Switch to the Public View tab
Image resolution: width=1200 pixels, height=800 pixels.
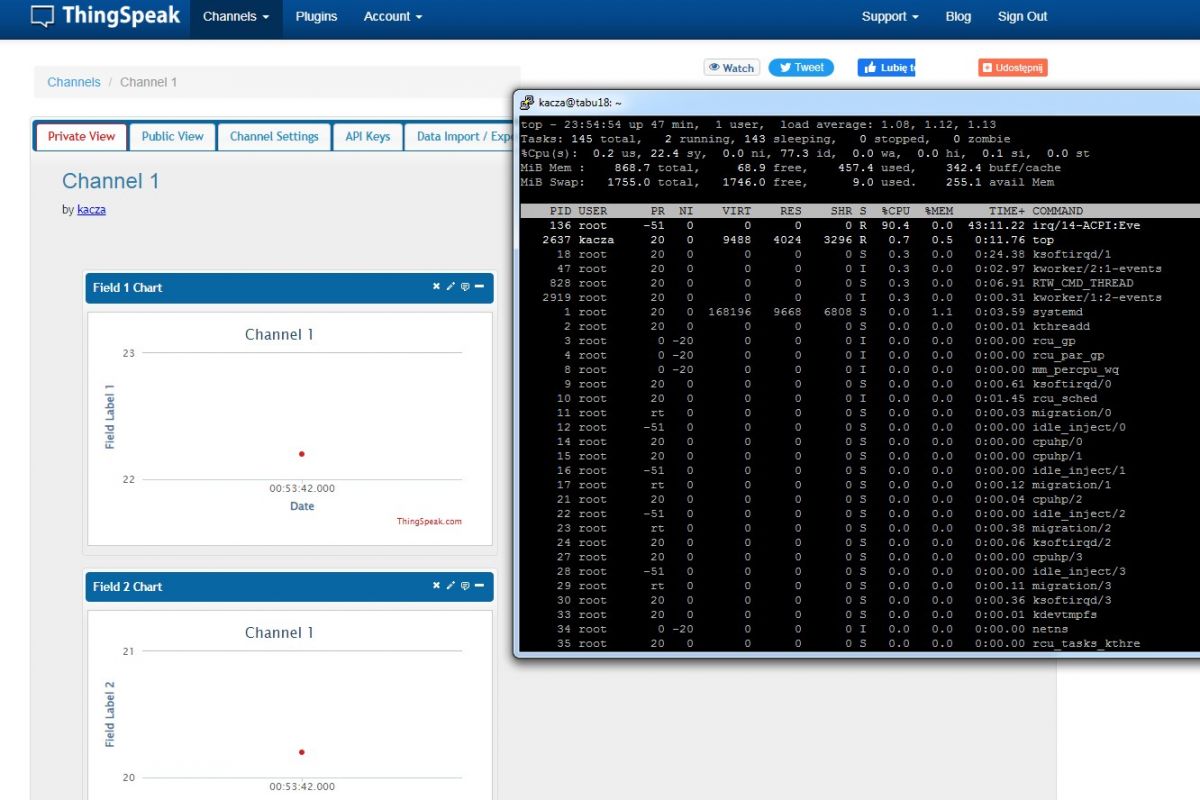172,137
